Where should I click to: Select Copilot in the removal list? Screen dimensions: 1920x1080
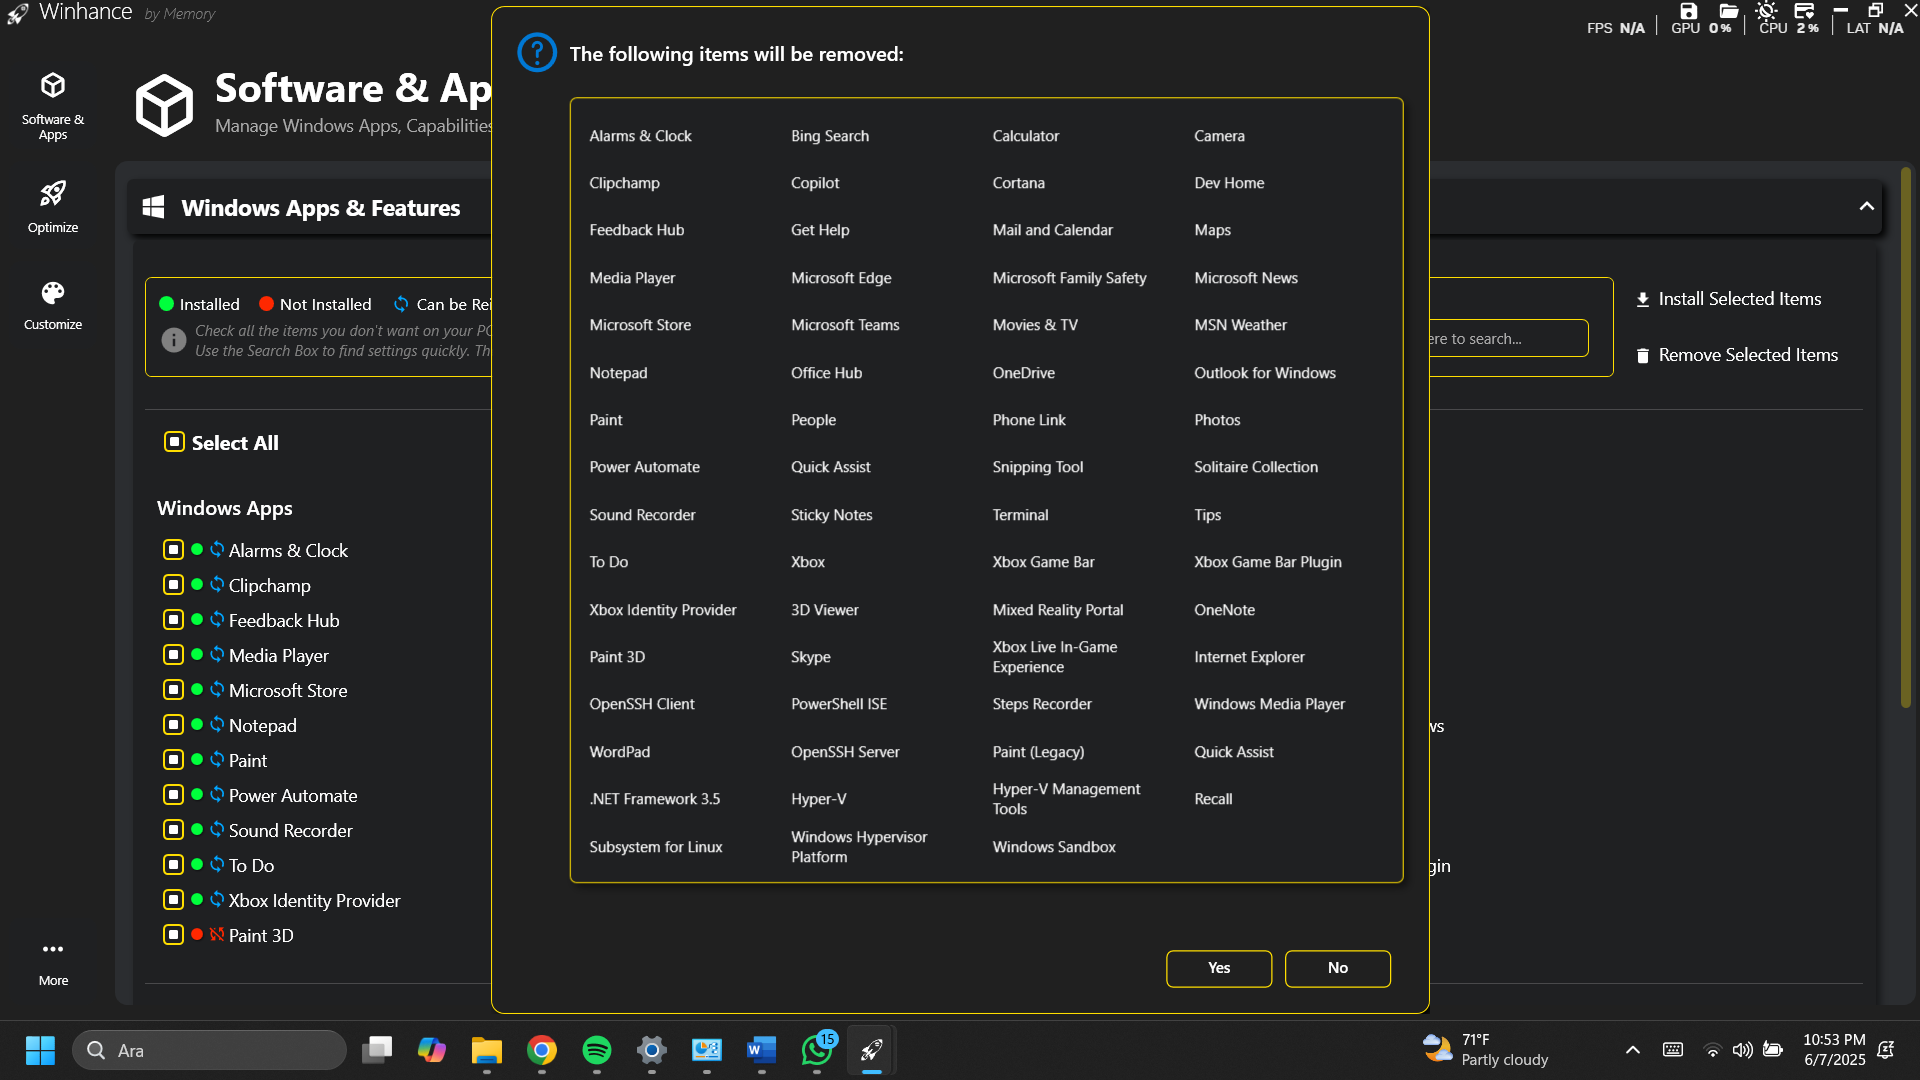815,183
